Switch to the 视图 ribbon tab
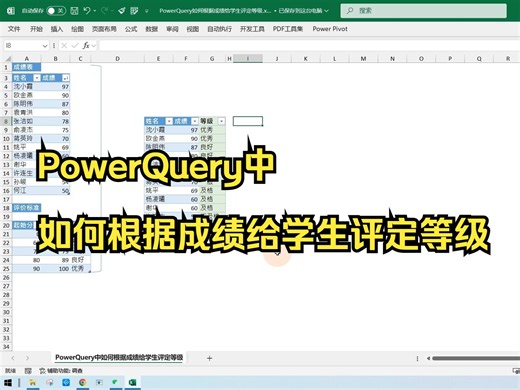Viewport: 520px width, 390px height. (x=193, y=29)
